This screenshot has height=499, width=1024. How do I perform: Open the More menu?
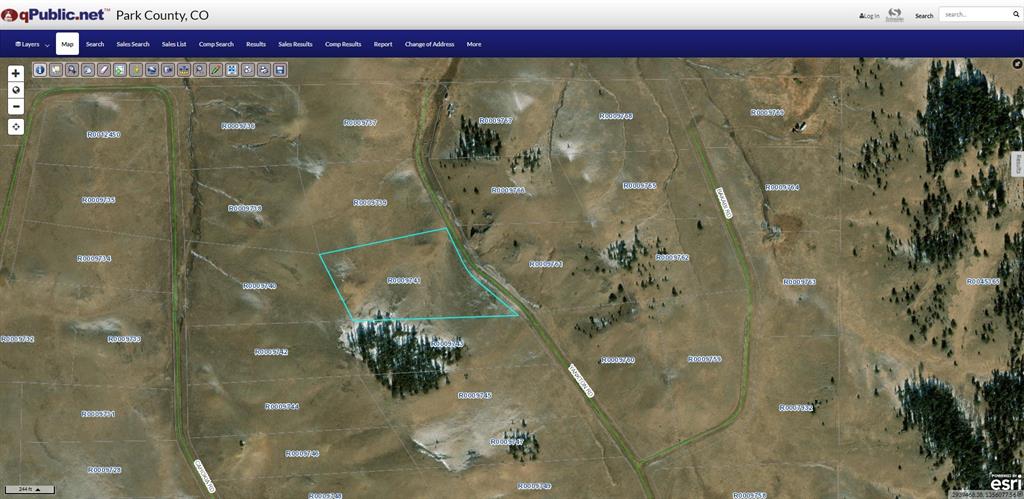[x=474, y=44]
